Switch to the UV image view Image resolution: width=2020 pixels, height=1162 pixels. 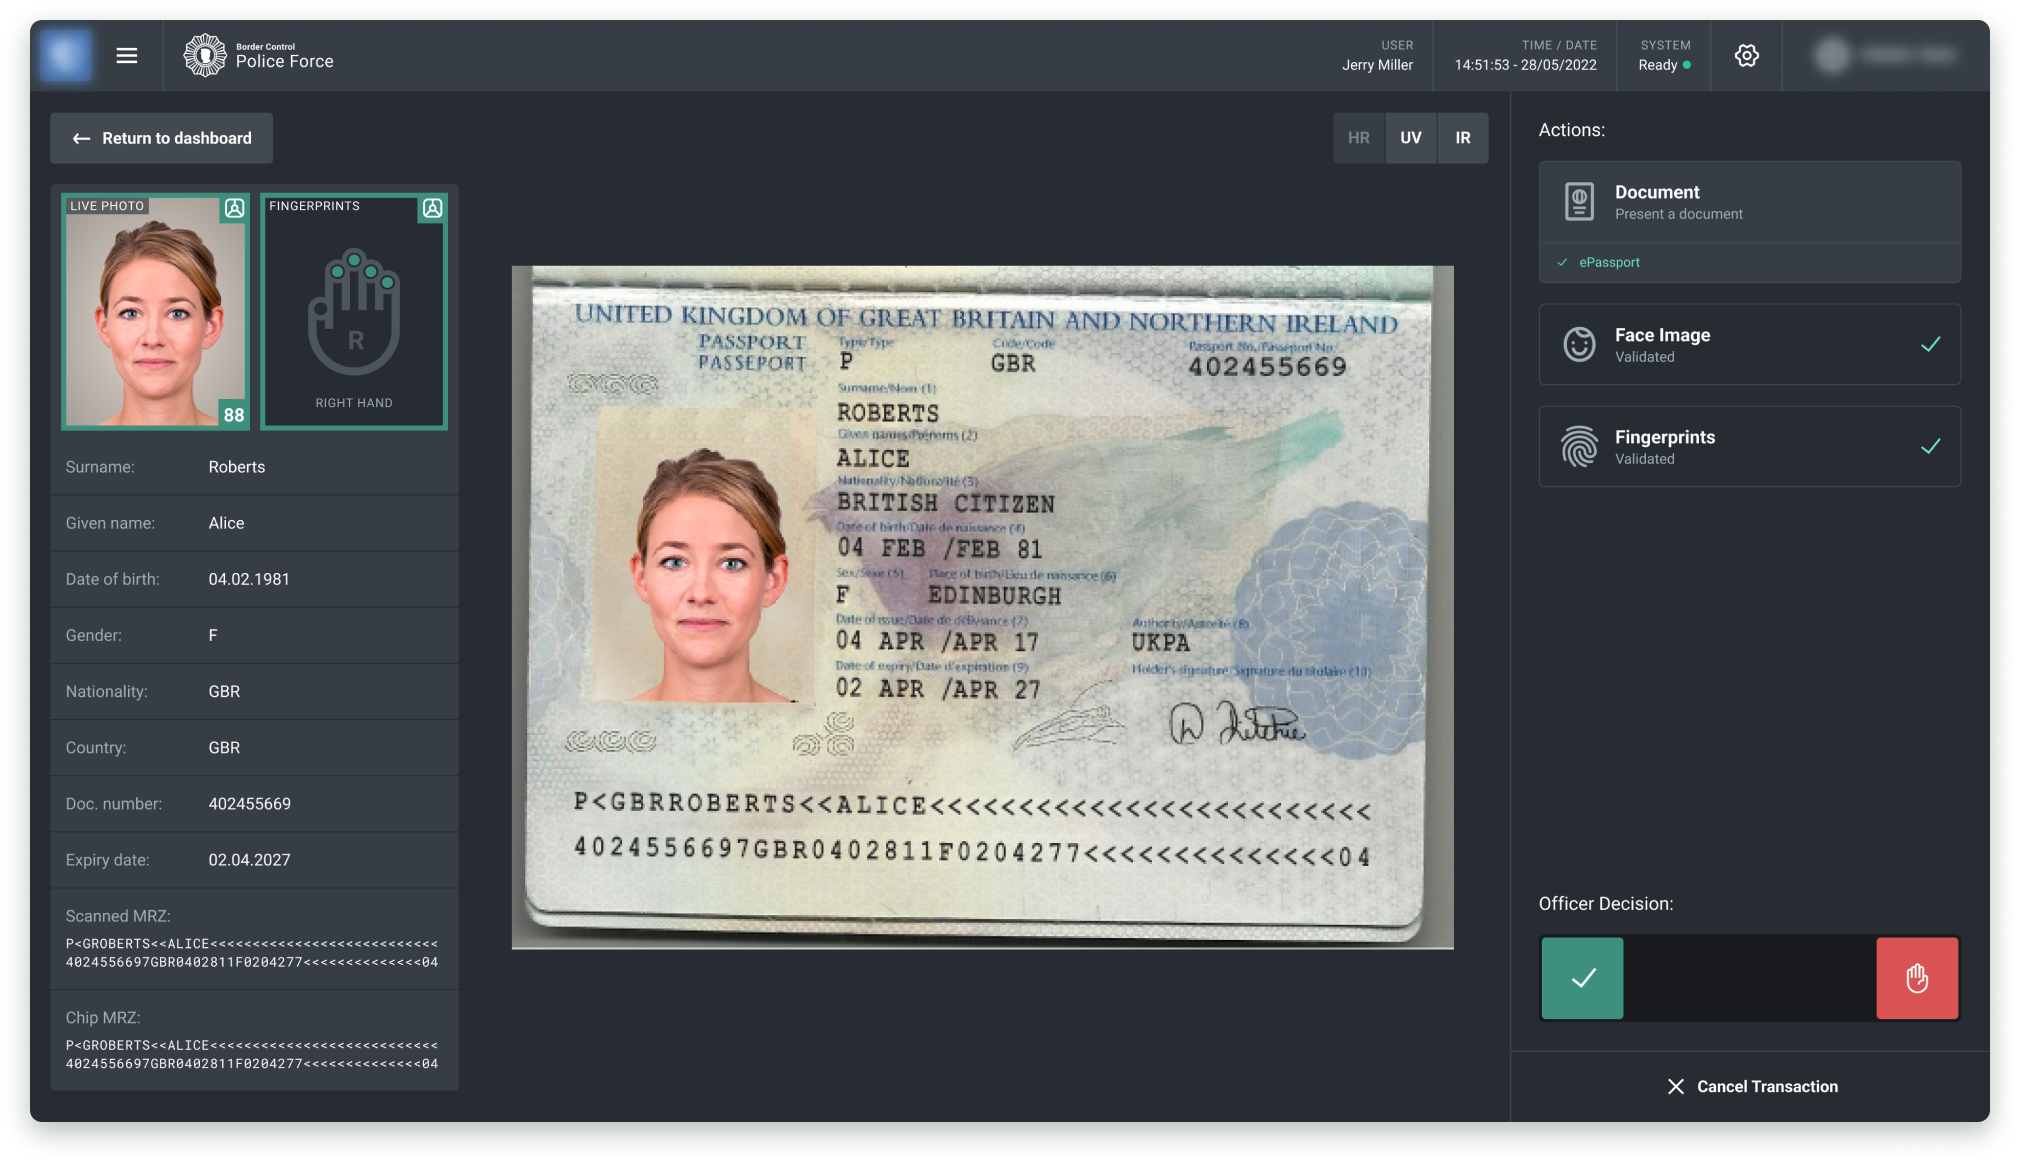pyautogui.click(x=1410, y=138)
